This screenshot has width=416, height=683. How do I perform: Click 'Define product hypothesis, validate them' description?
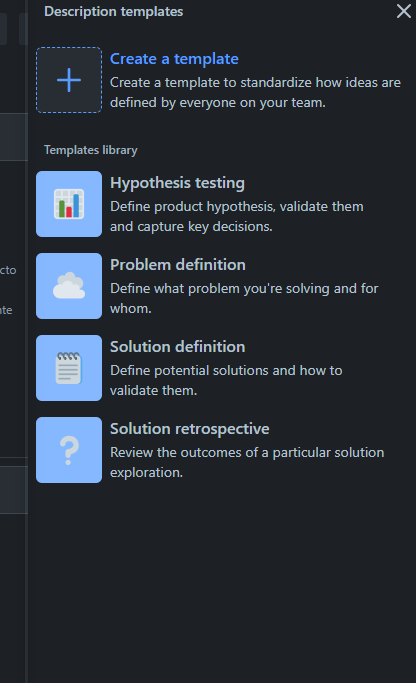237,206
